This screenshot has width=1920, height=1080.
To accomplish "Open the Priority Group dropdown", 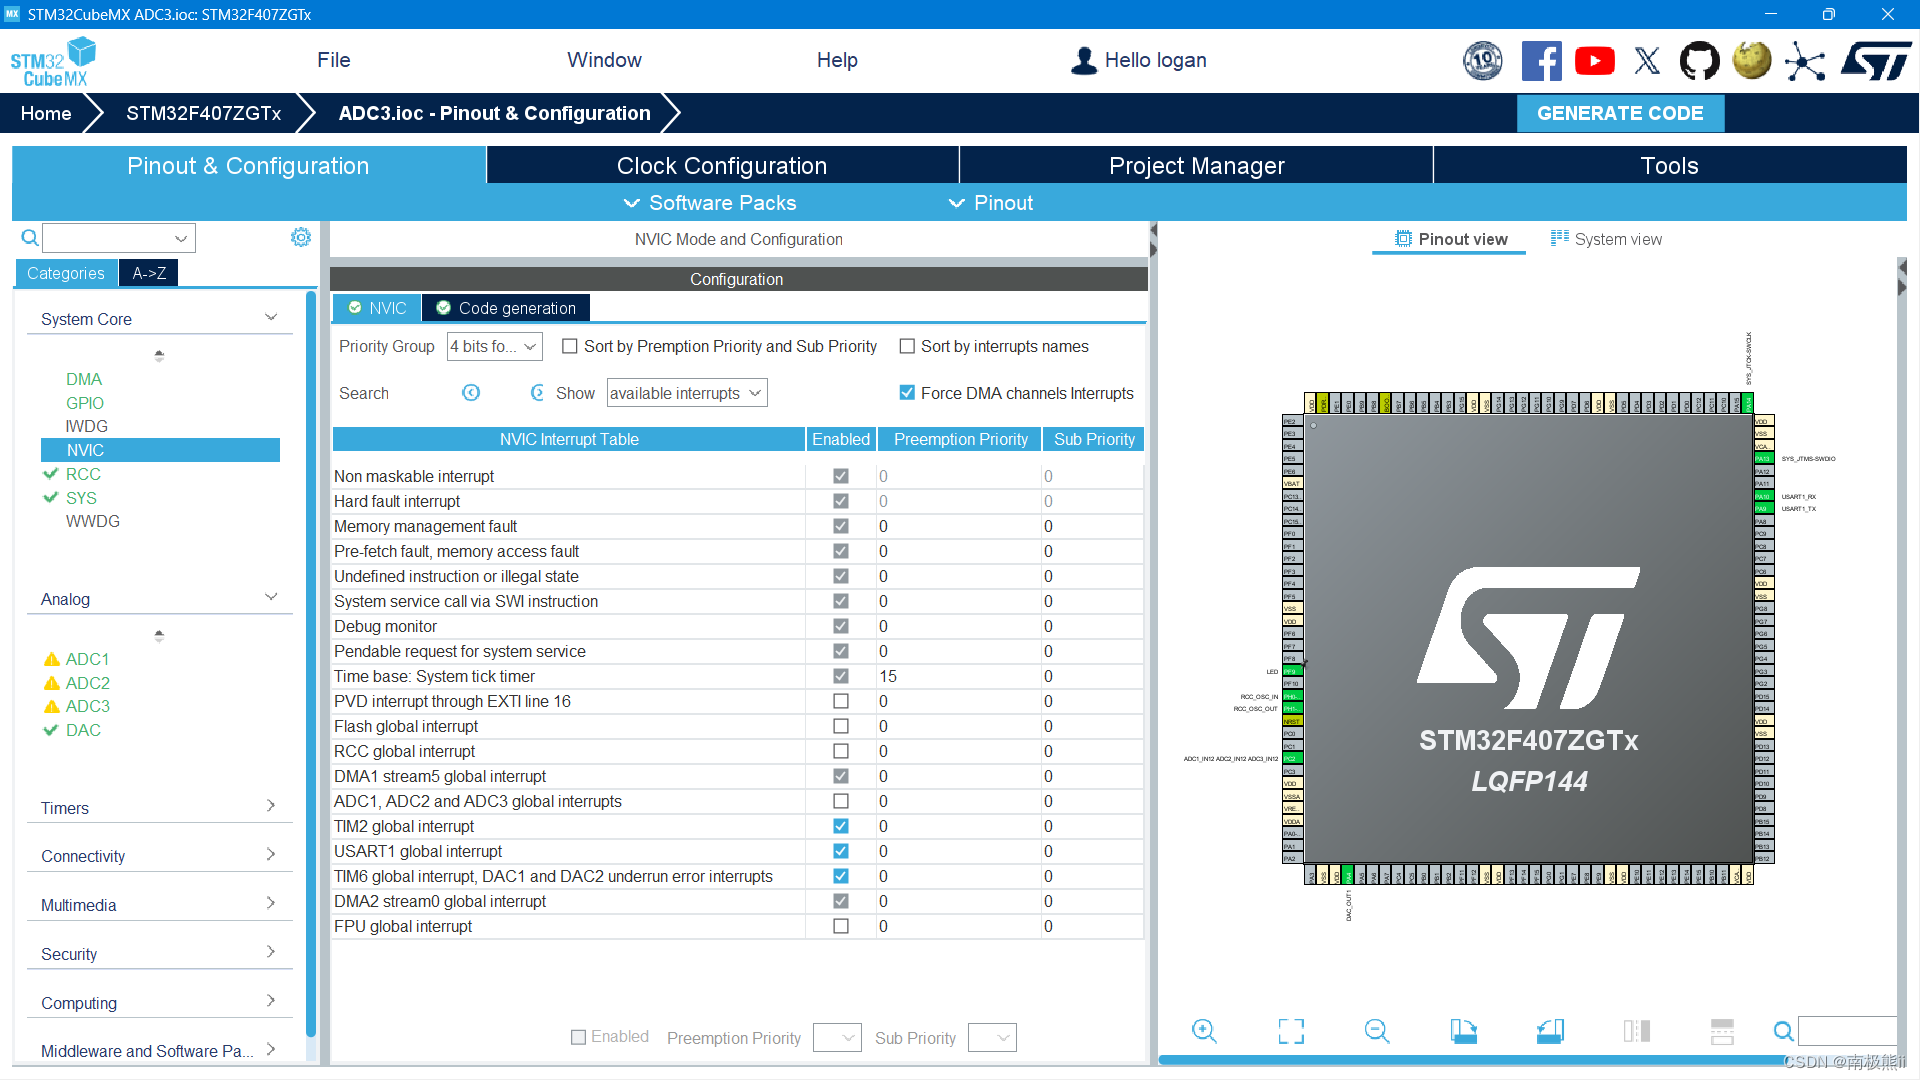I will (494, 346).
